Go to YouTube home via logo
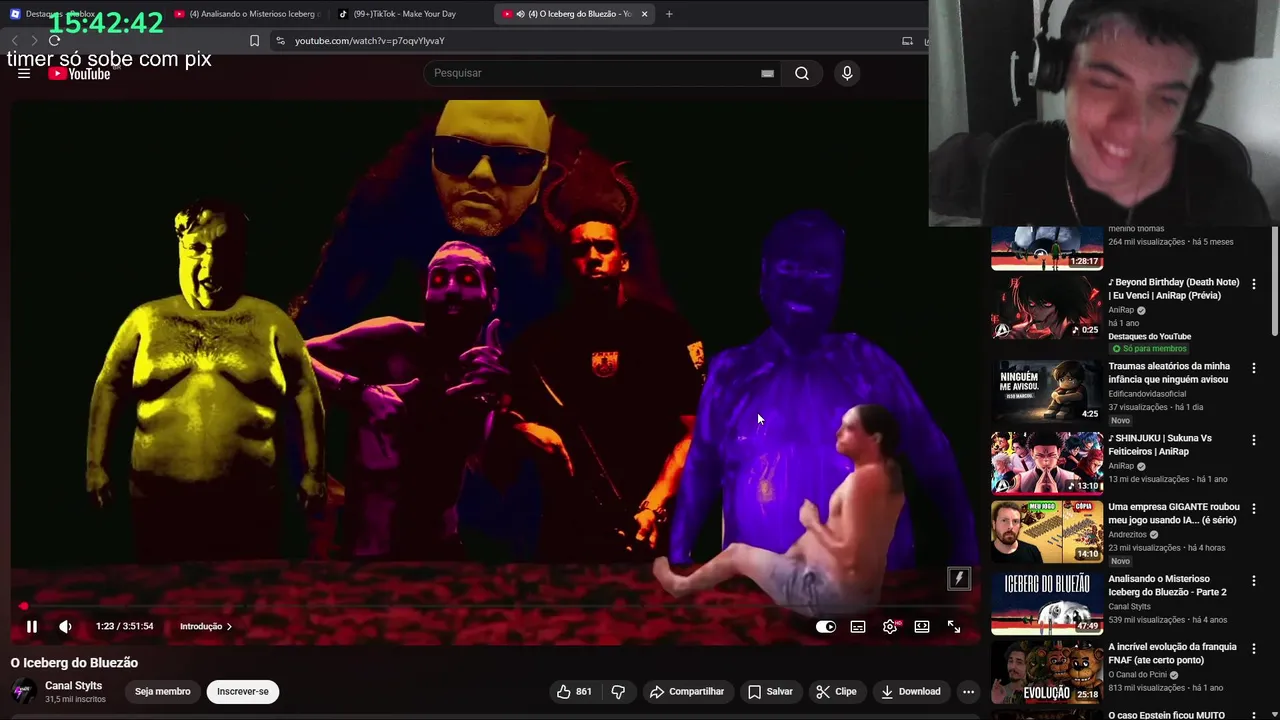Screen dimensions: 1280x720 79,73
